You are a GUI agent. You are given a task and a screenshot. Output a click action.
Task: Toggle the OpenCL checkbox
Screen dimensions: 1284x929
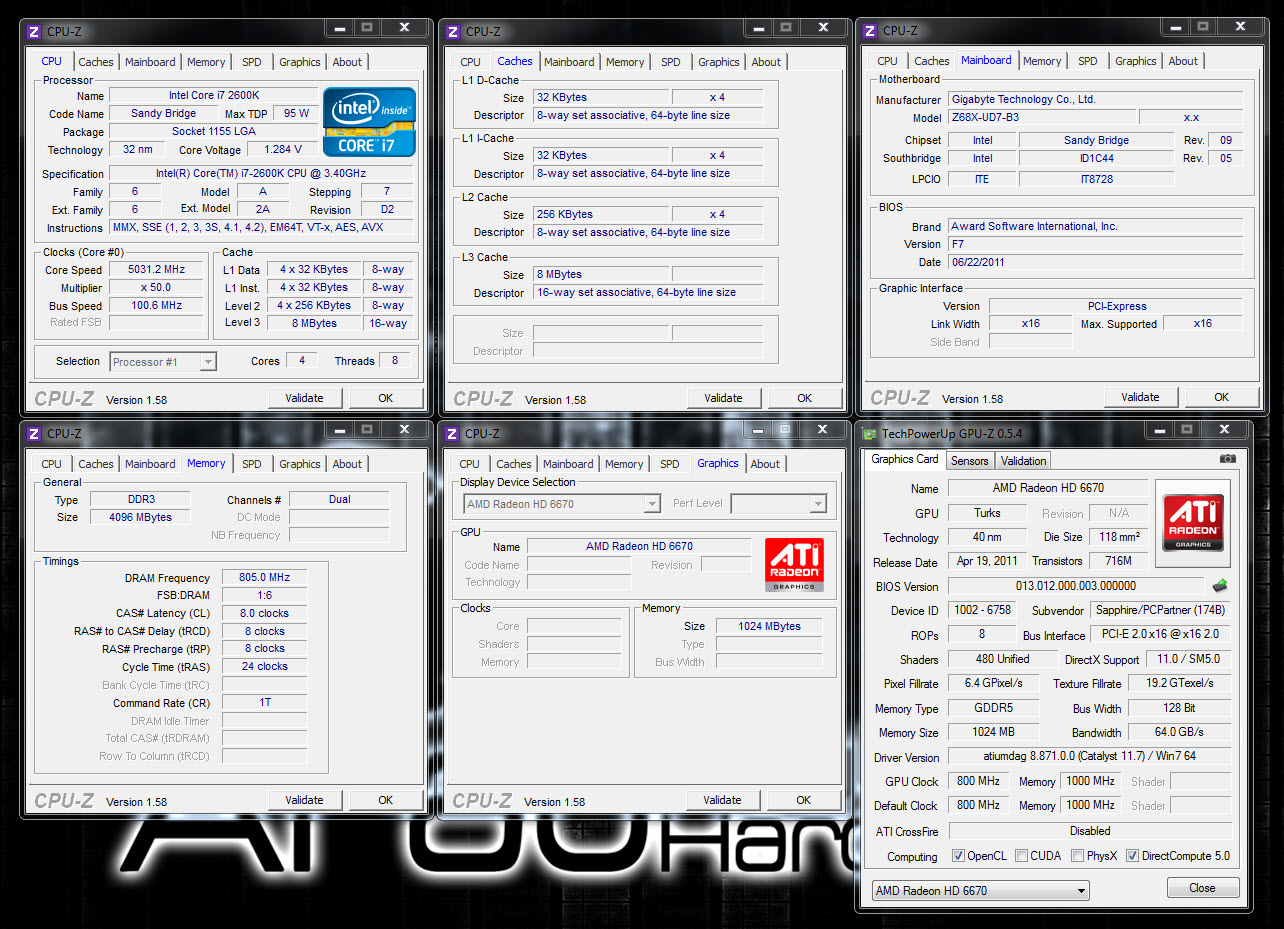958,856
